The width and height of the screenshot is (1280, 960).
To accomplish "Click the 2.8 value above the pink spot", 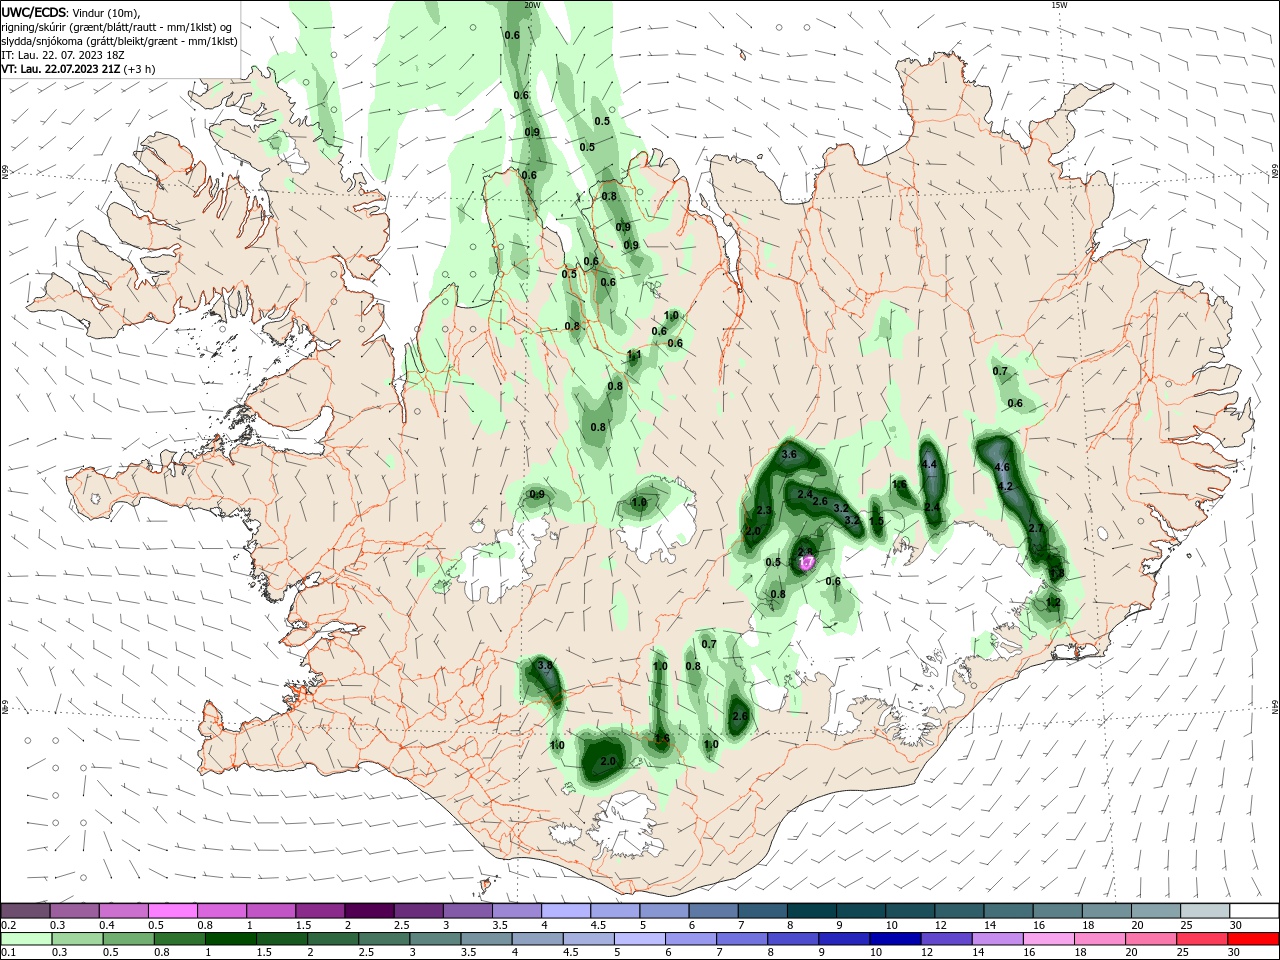I will (x=805, y=551).
